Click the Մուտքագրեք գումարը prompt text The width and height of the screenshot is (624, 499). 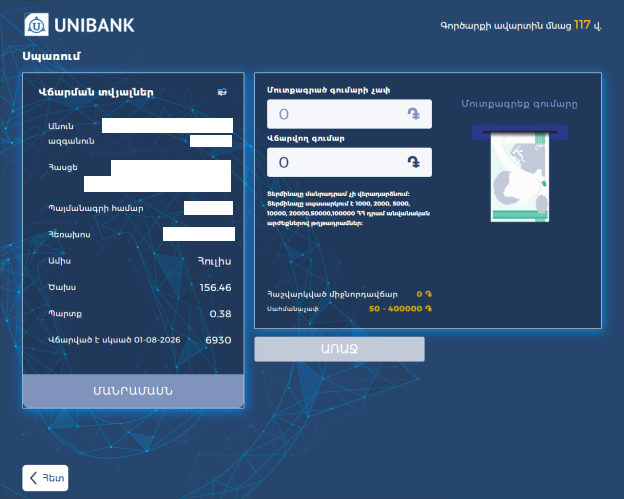pyautogui.click(x=519, y=104)
